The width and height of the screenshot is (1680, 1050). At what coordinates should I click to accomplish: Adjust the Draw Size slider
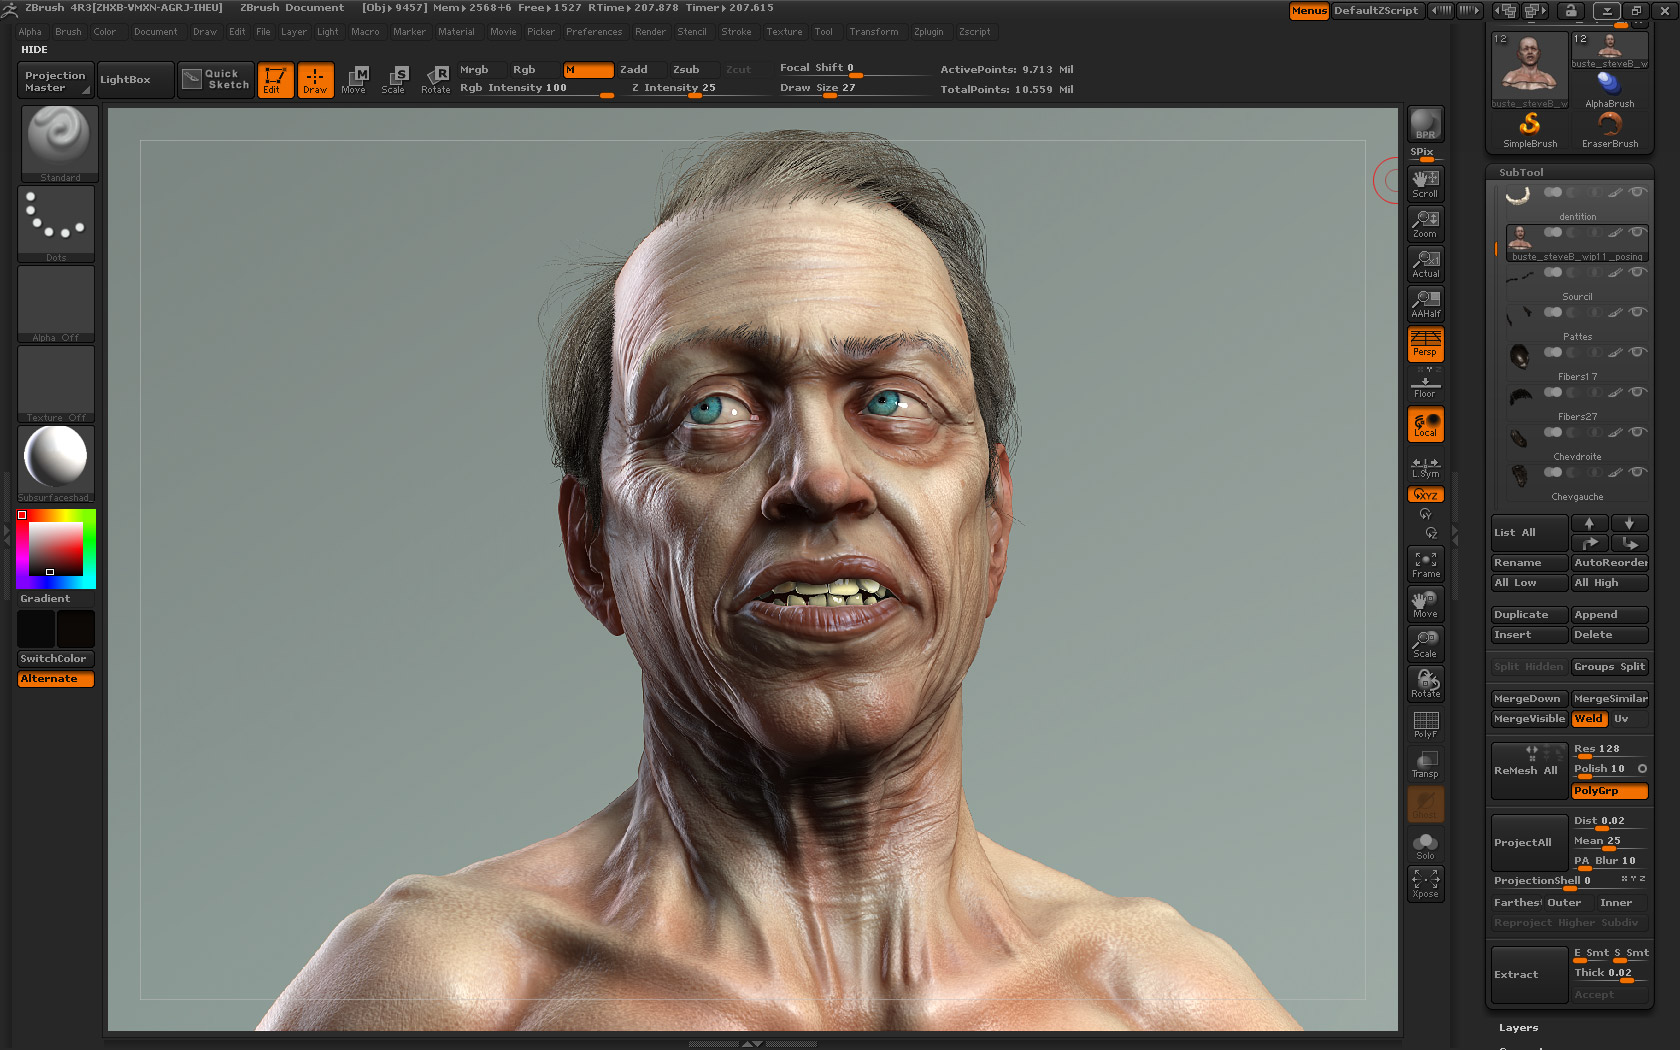tap(853, 89)
